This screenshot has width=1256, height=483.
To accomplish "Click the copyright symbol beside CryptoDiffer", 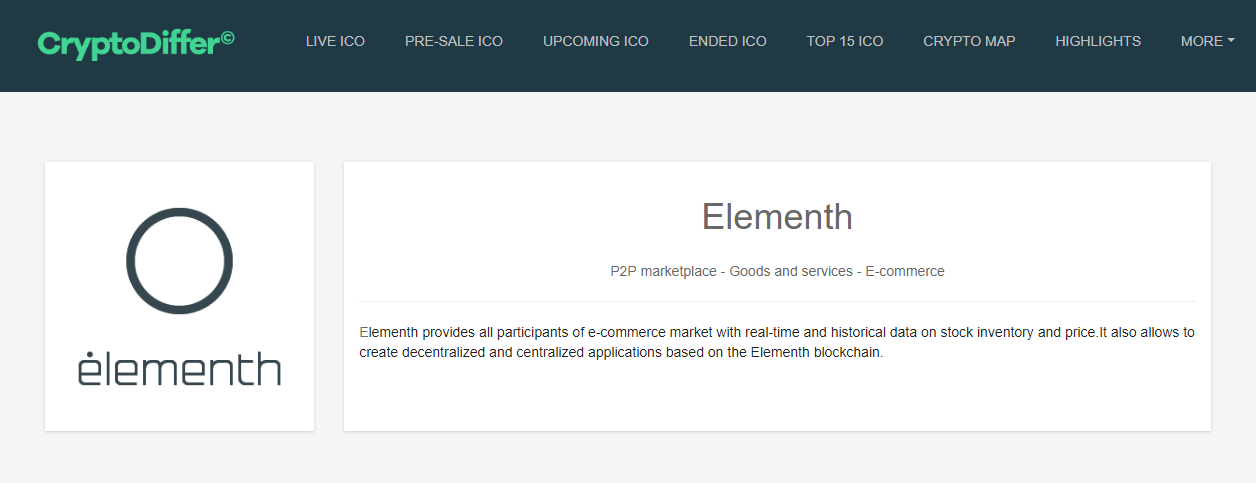I will (x=228, y=38).
